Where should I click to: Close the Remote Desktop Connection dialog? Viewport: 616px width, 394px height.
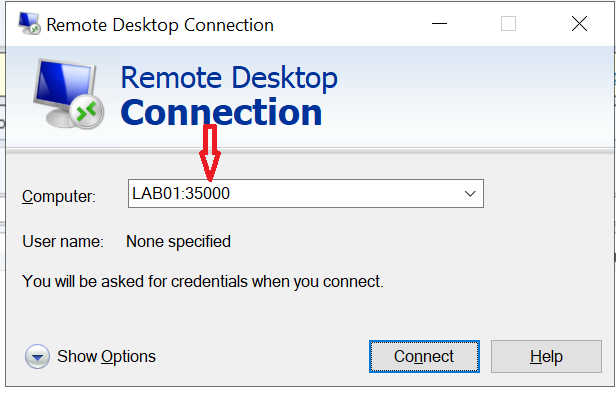tap(579, 24)
